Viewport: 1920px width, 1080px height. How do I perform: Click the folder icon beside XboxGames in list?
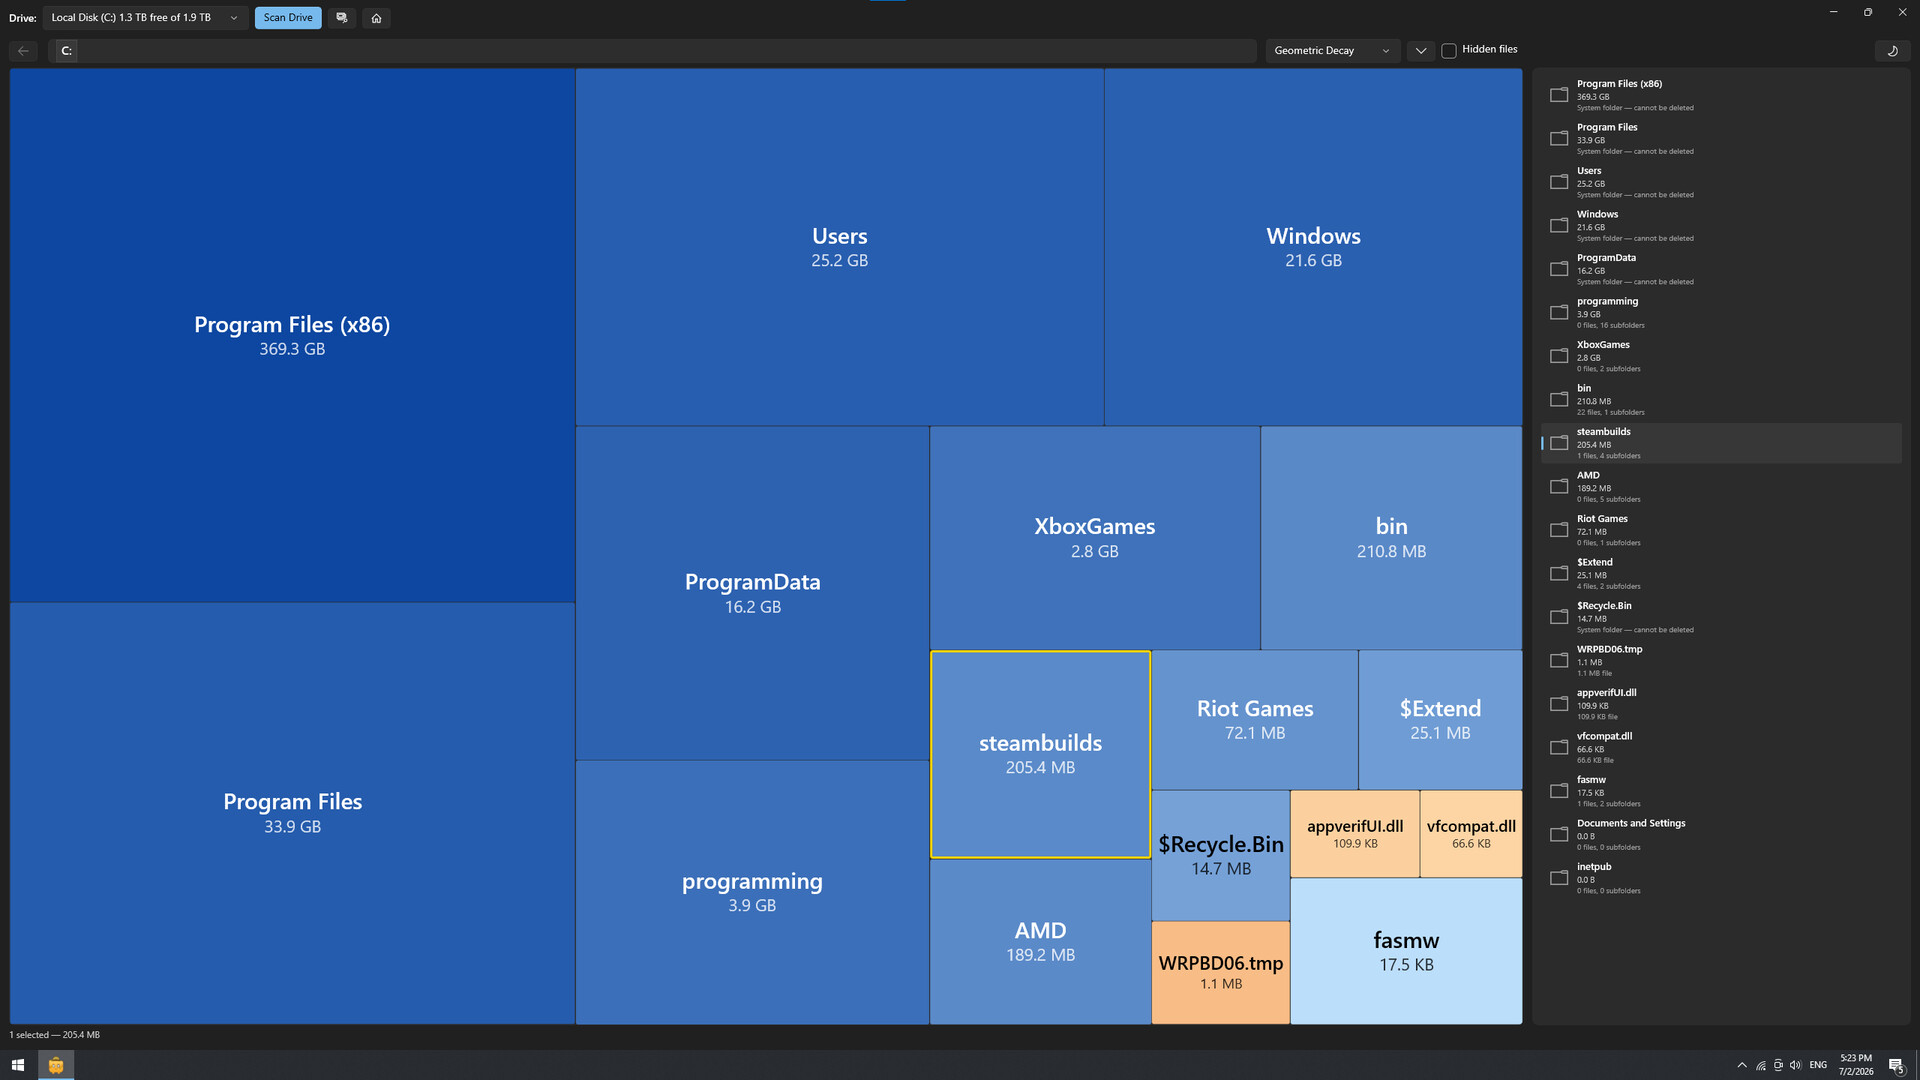coord(1559,356)
